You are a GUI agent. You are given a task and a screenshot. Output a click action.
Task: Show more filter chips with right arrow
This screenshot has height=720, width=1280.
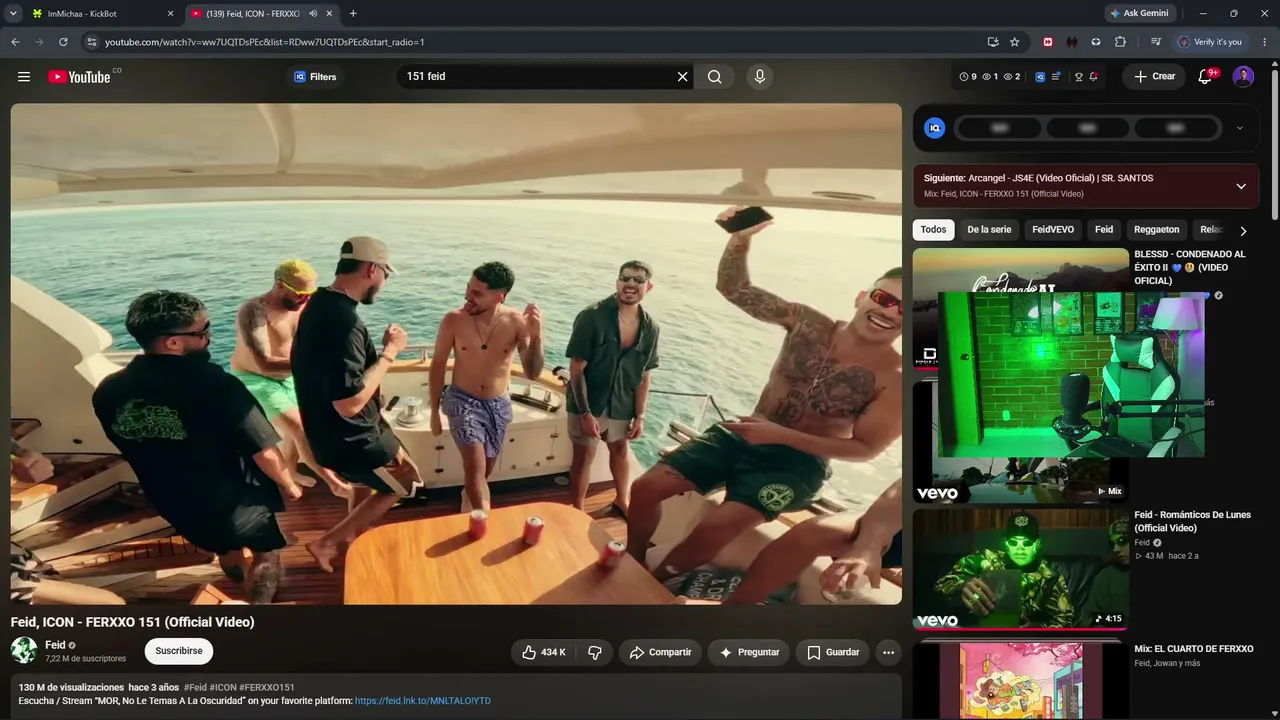click(1243, 230)
